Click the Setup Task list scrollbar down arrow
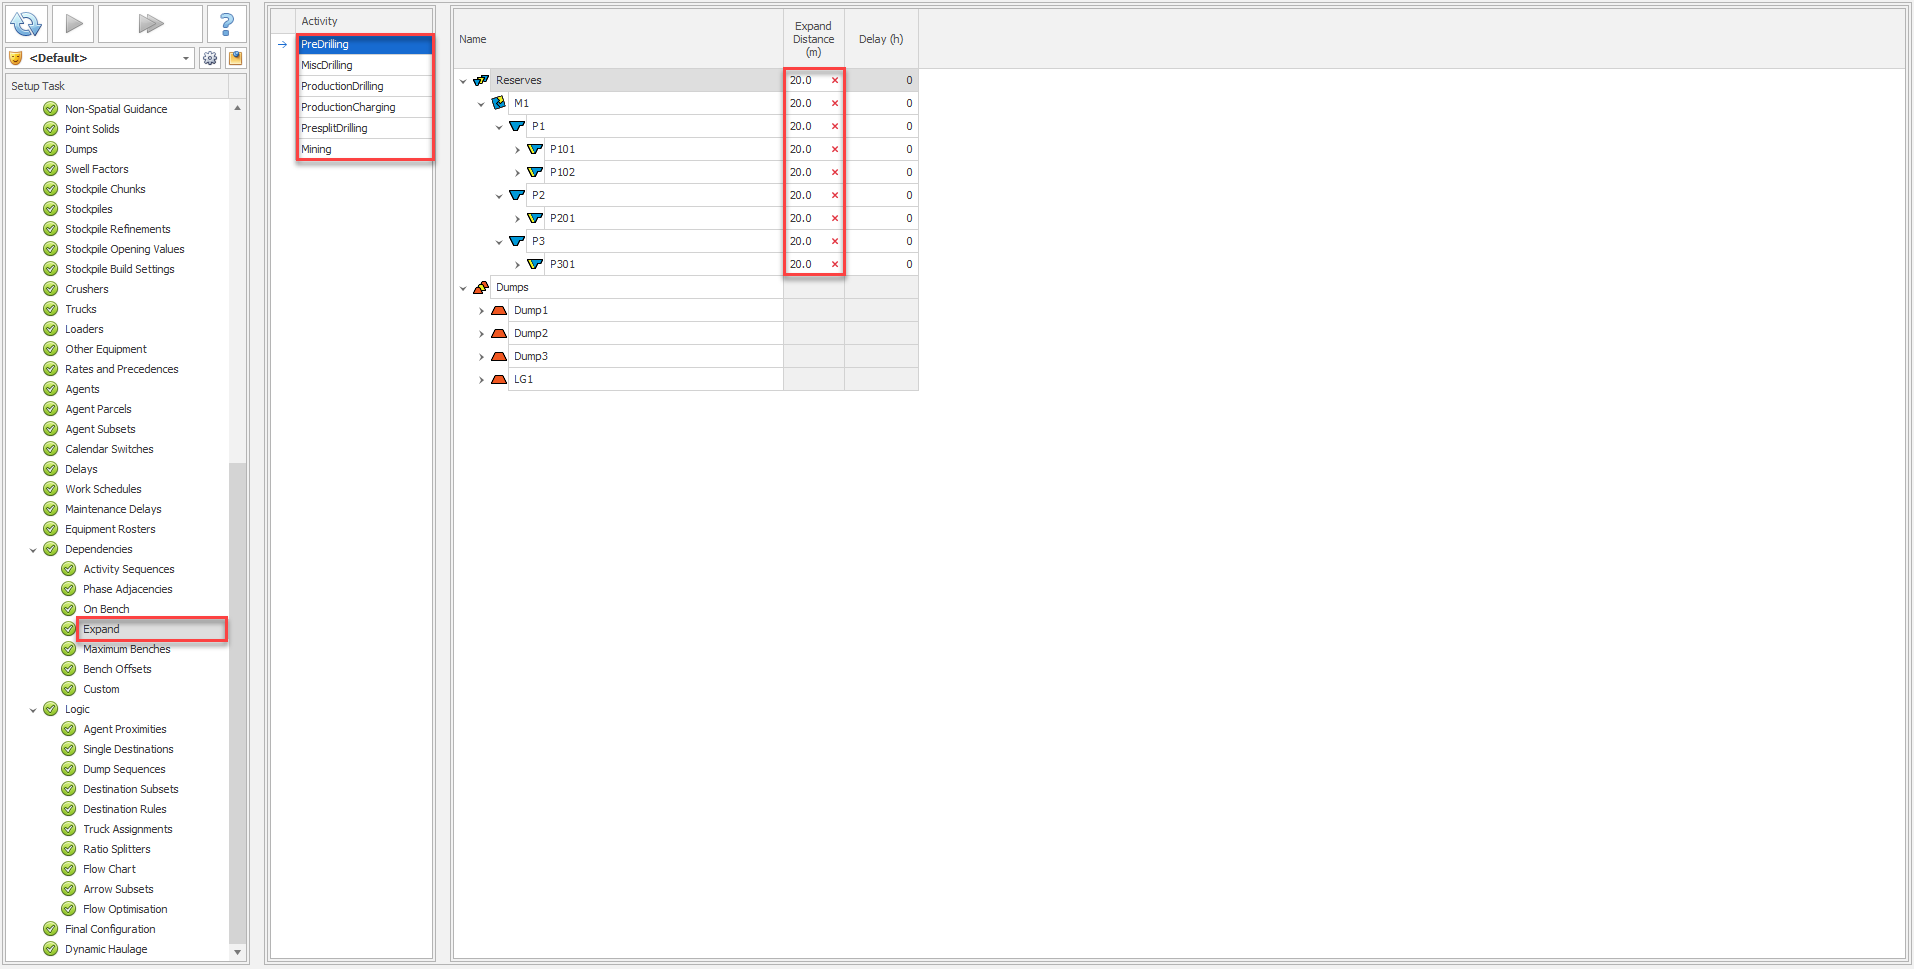Viewport: 1914px width, 969px height. [237, 952]
